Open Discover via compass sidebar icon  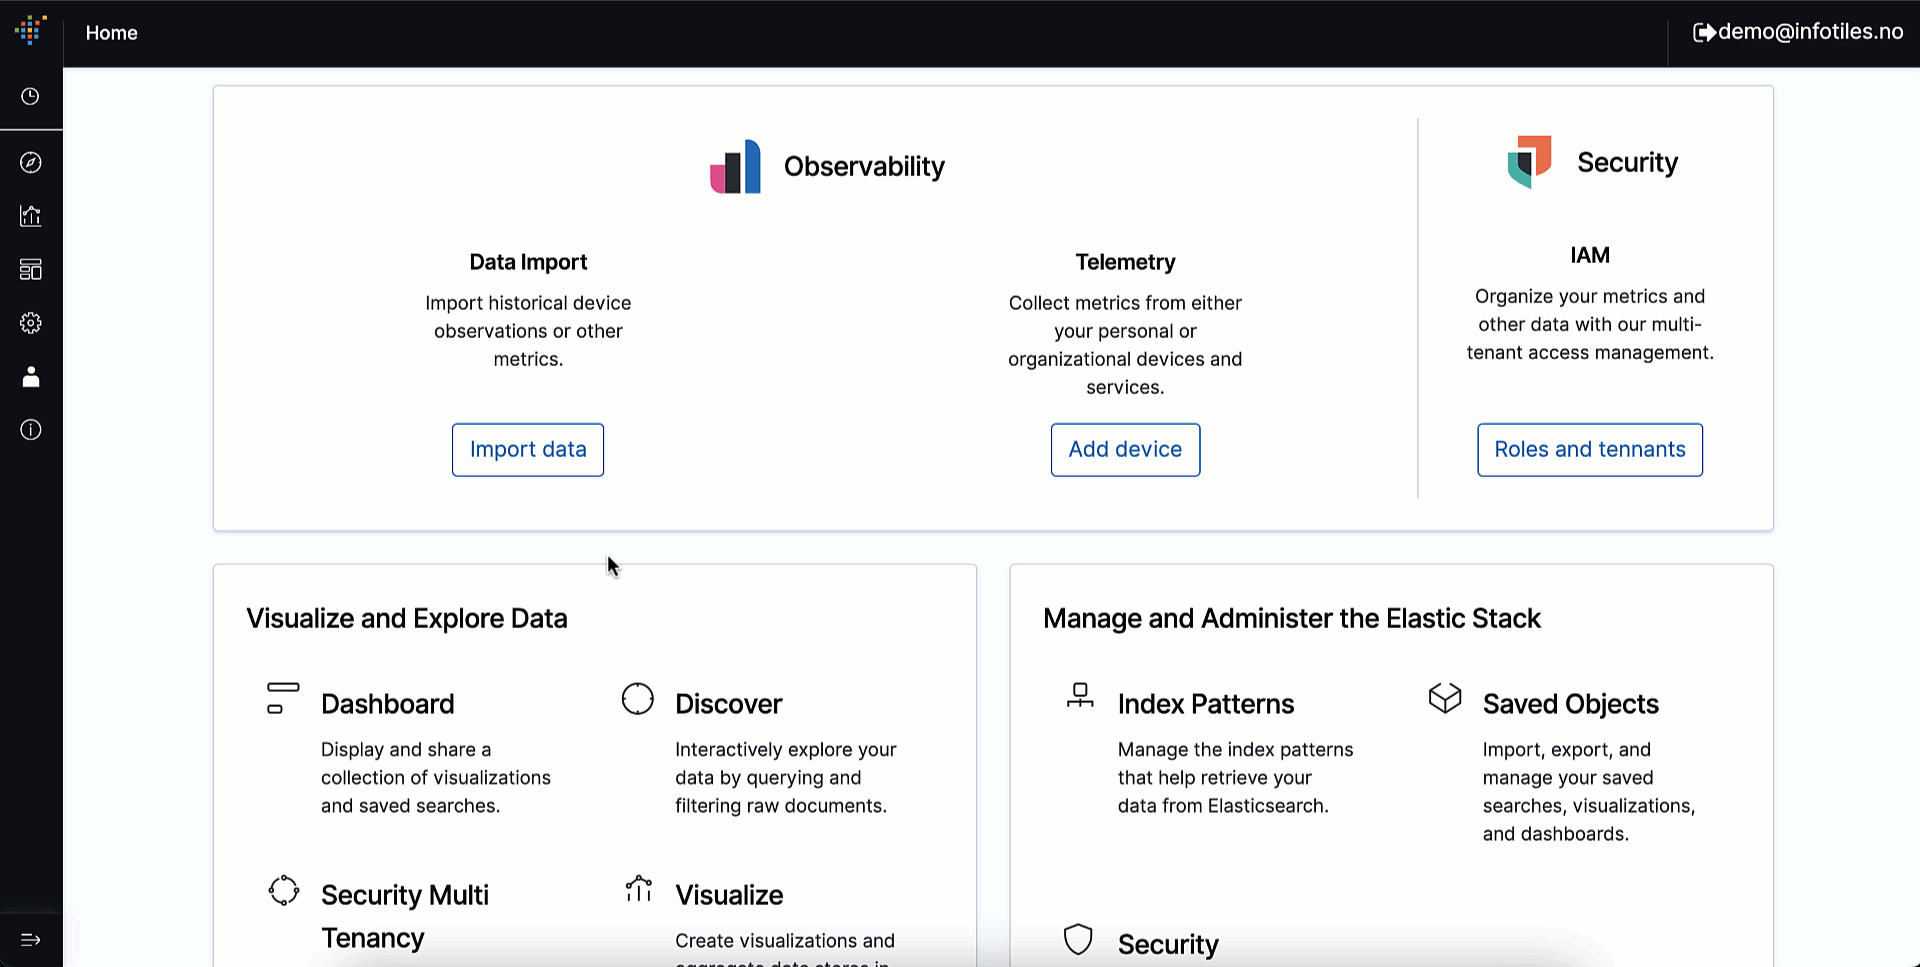pyautogui.click(x=31, y=162)
